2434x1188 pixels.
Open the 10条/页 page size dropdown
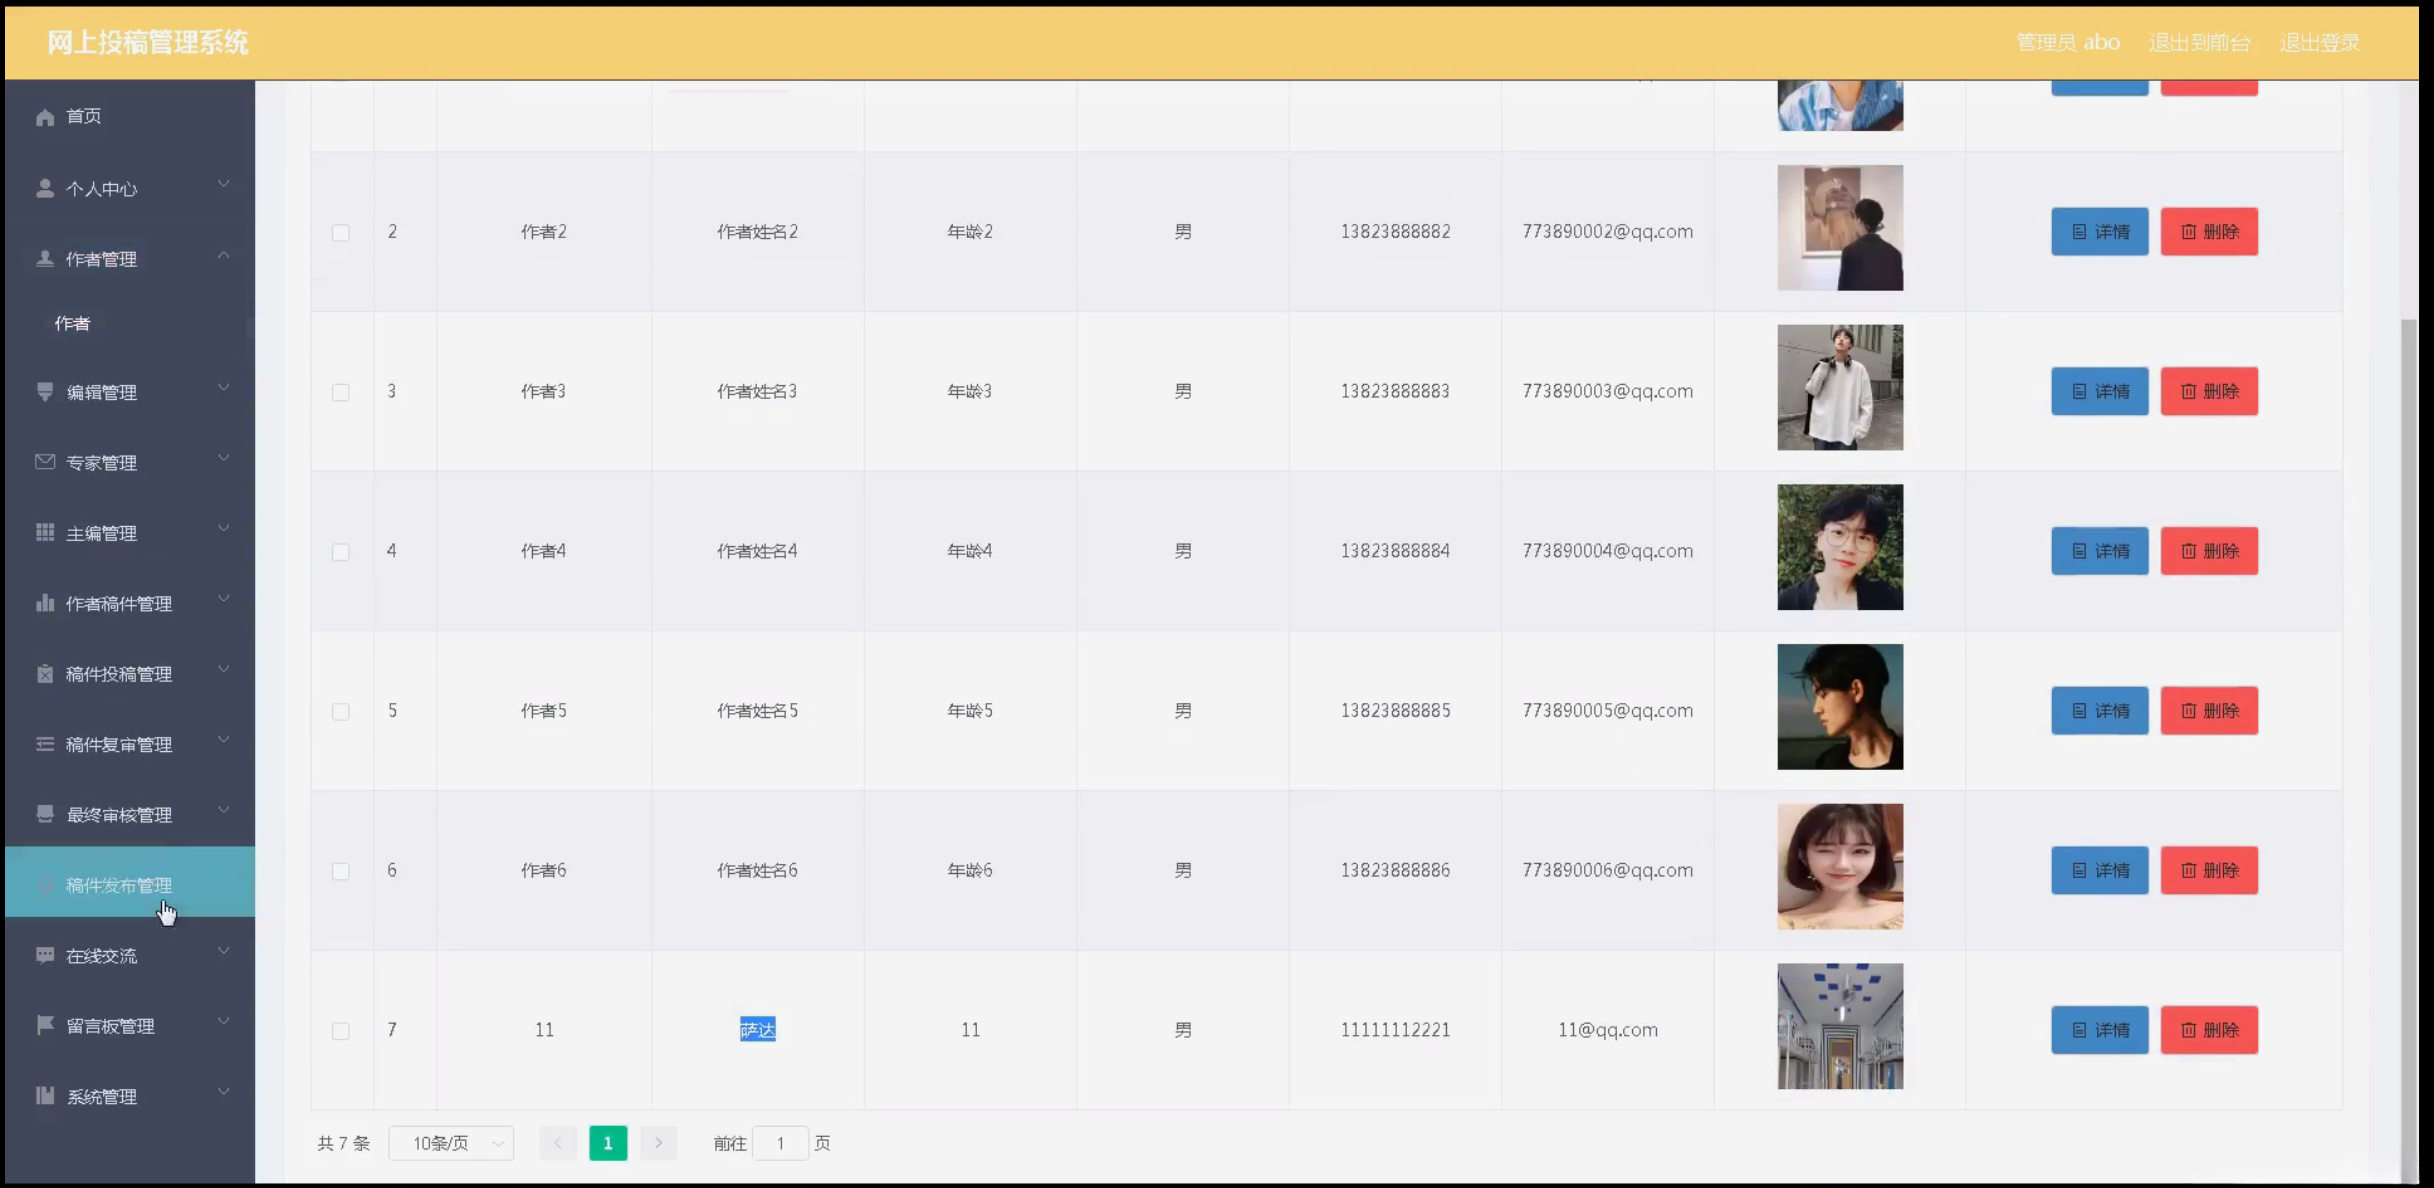pos(451,1143)
